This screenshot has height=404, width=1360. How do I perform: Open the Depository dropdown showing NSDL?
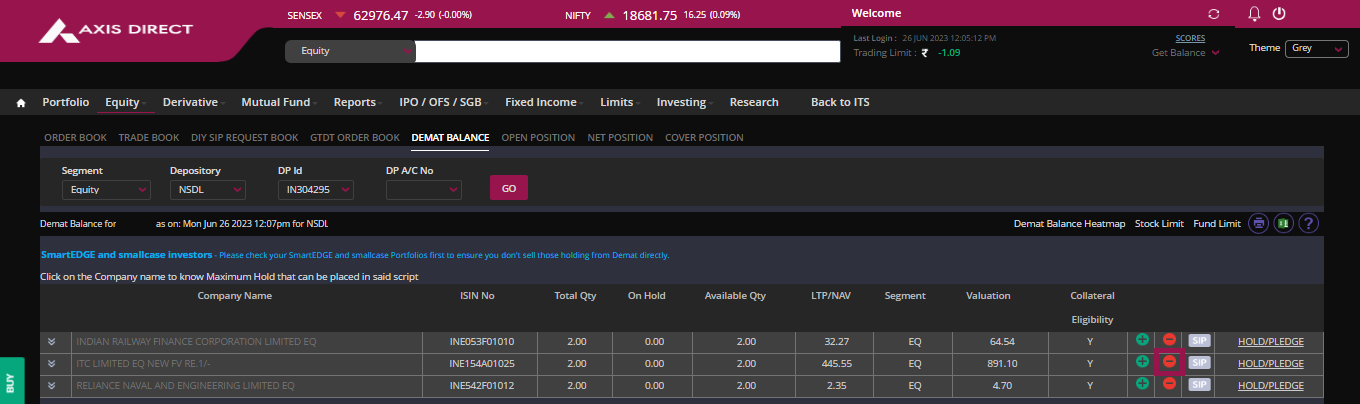point(207,189)
